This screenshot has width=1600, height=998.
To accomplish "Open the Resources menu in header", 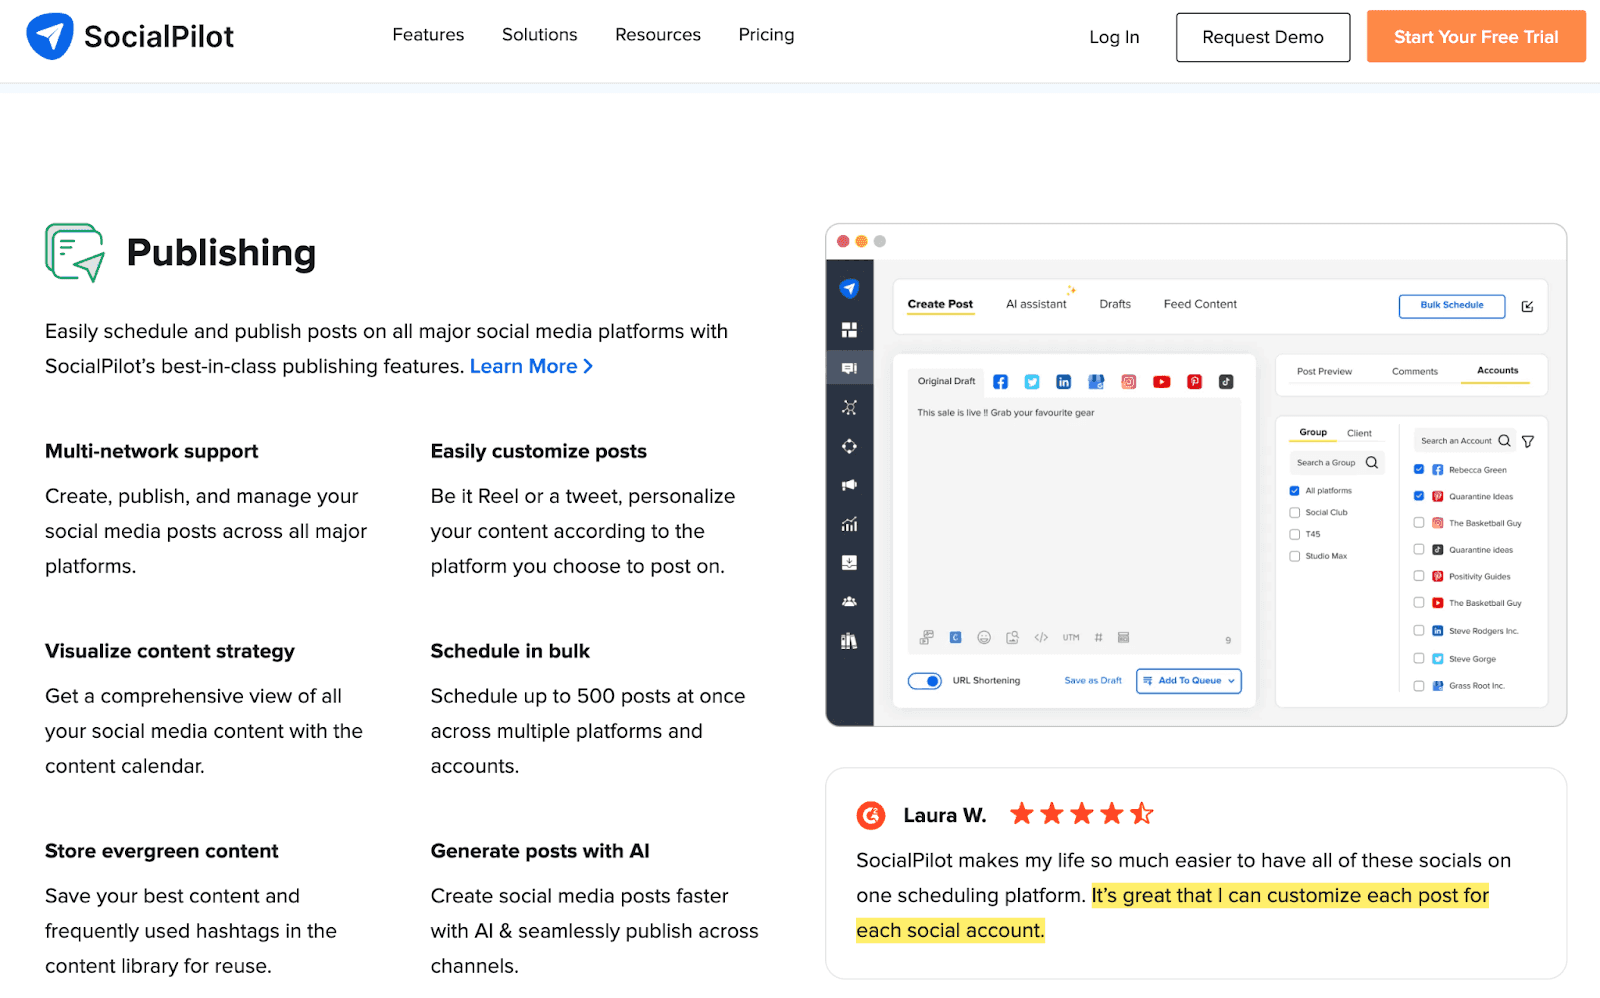I will pos(658,35).
